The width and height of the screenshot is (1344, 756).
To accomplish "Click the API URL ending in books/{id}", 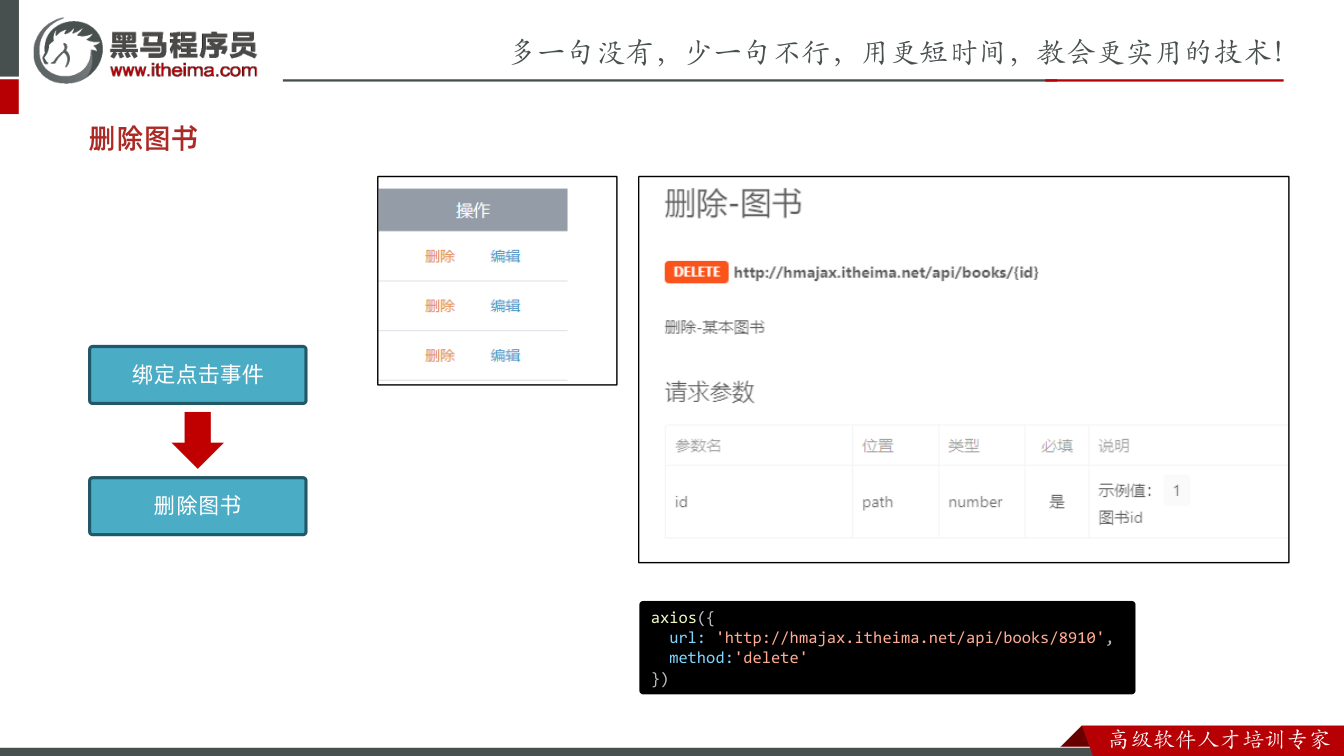I will (886, 272).
